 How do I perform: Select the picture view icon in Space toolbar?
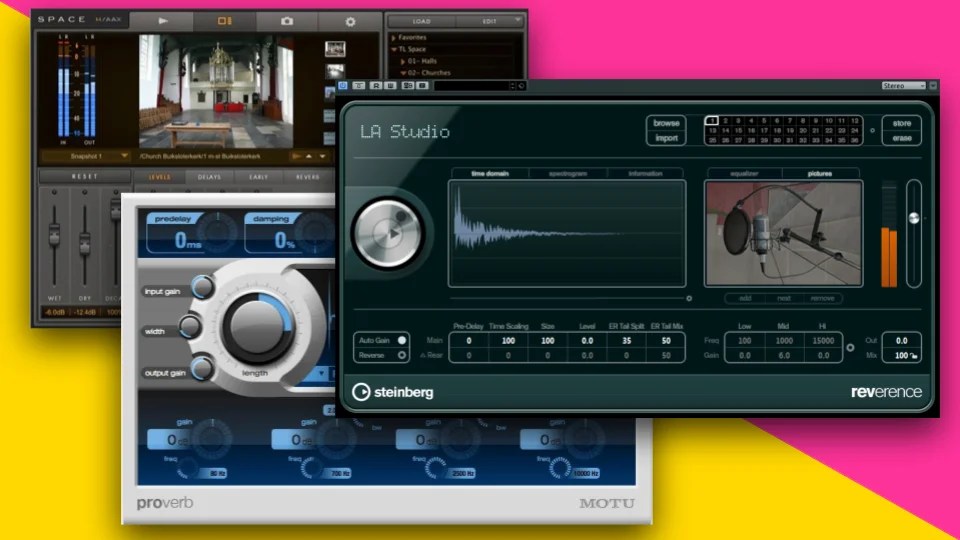(225, 21)
